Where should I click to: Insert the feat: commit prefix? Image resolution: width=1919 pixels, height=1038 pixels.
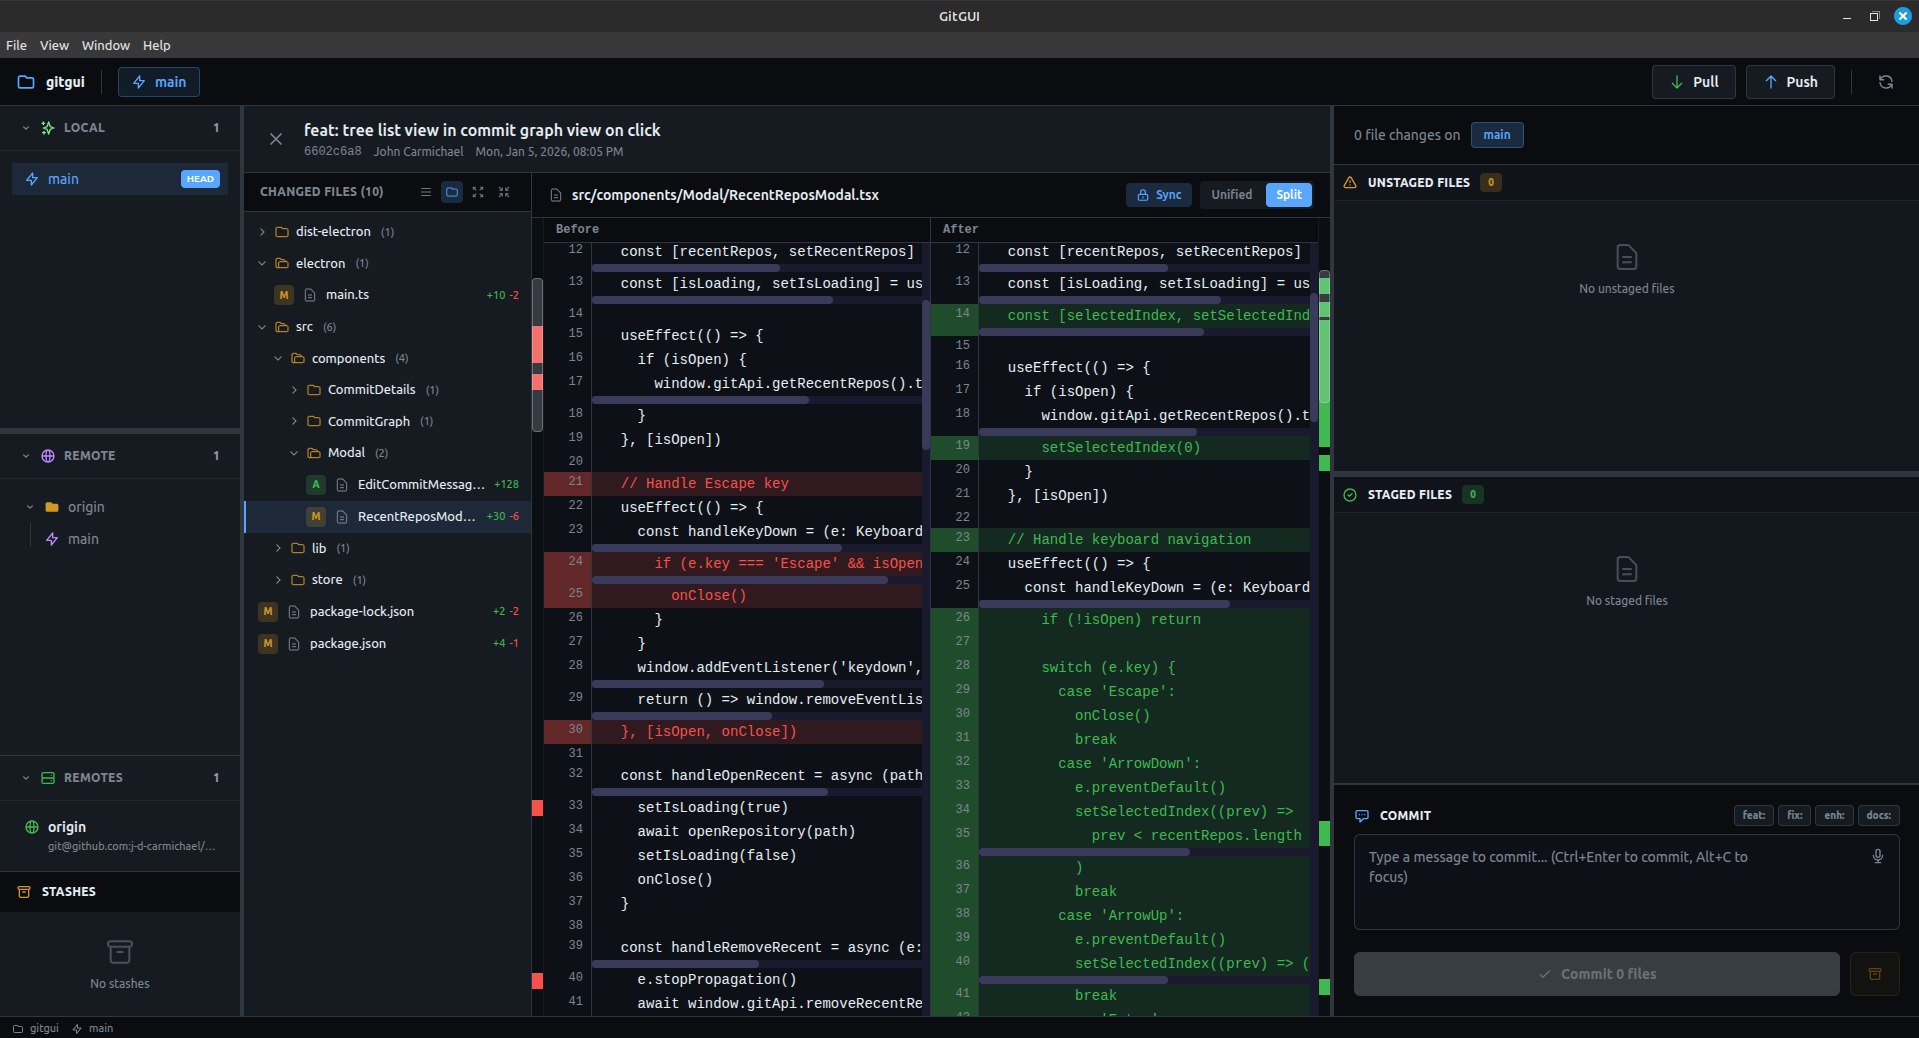tap(1752, 815)
